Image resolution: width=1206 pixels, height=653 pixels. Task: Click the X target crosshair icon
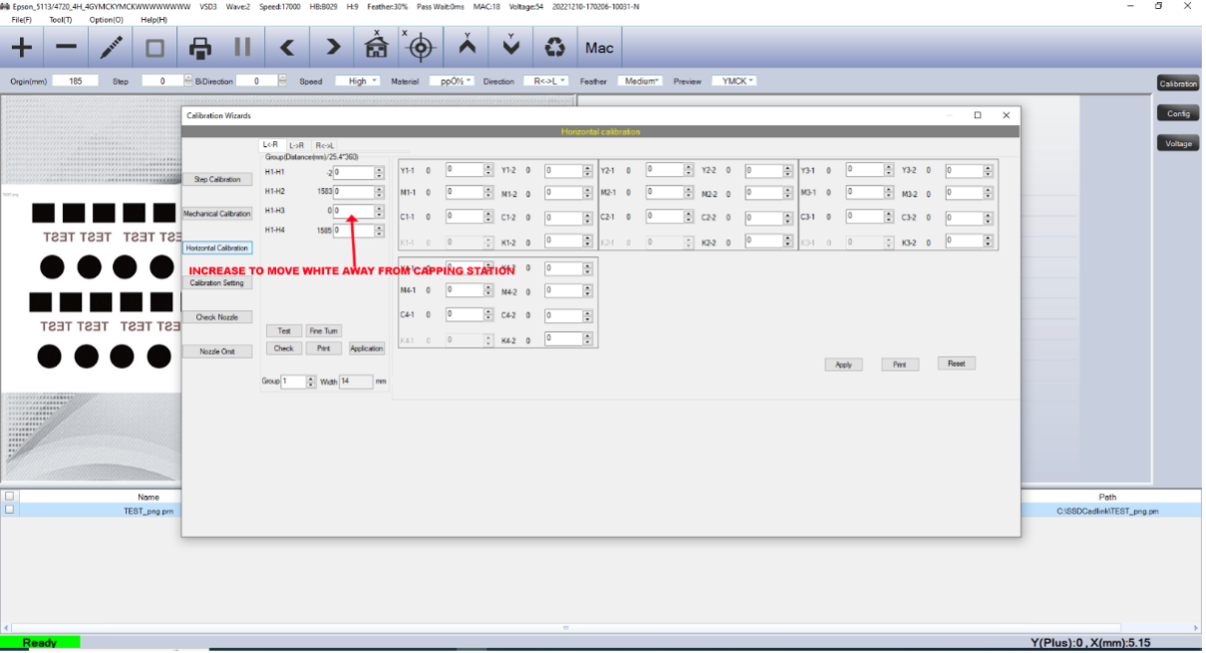(x=421, y=47)
